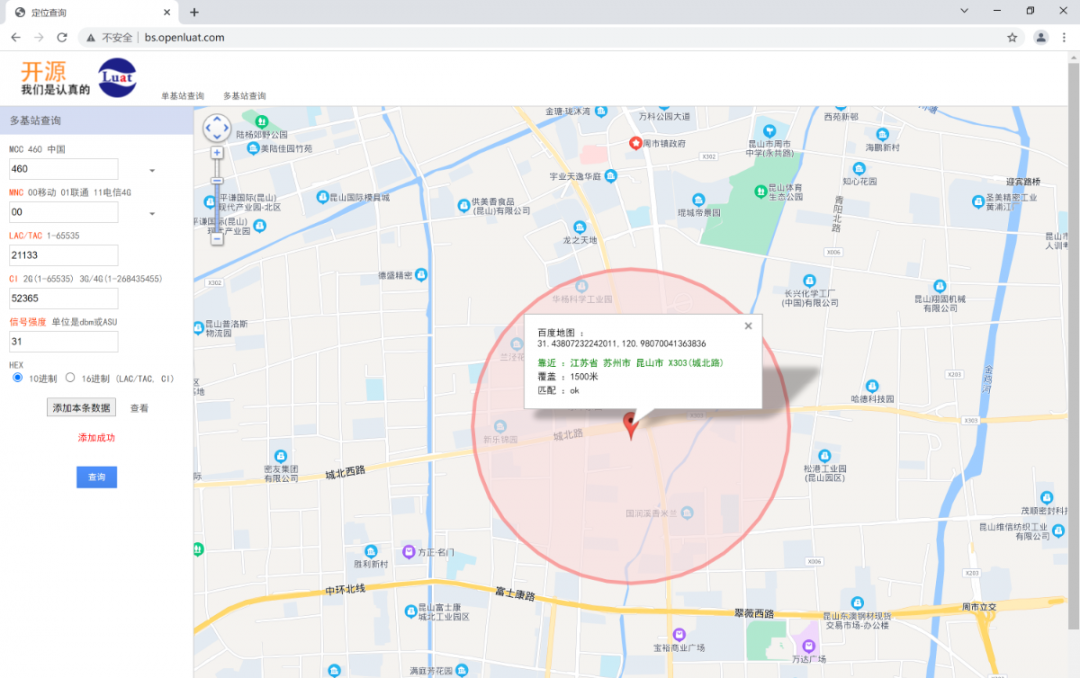Click the red location pin marker
Screen dimensions: 1080x678
[630, 425]
